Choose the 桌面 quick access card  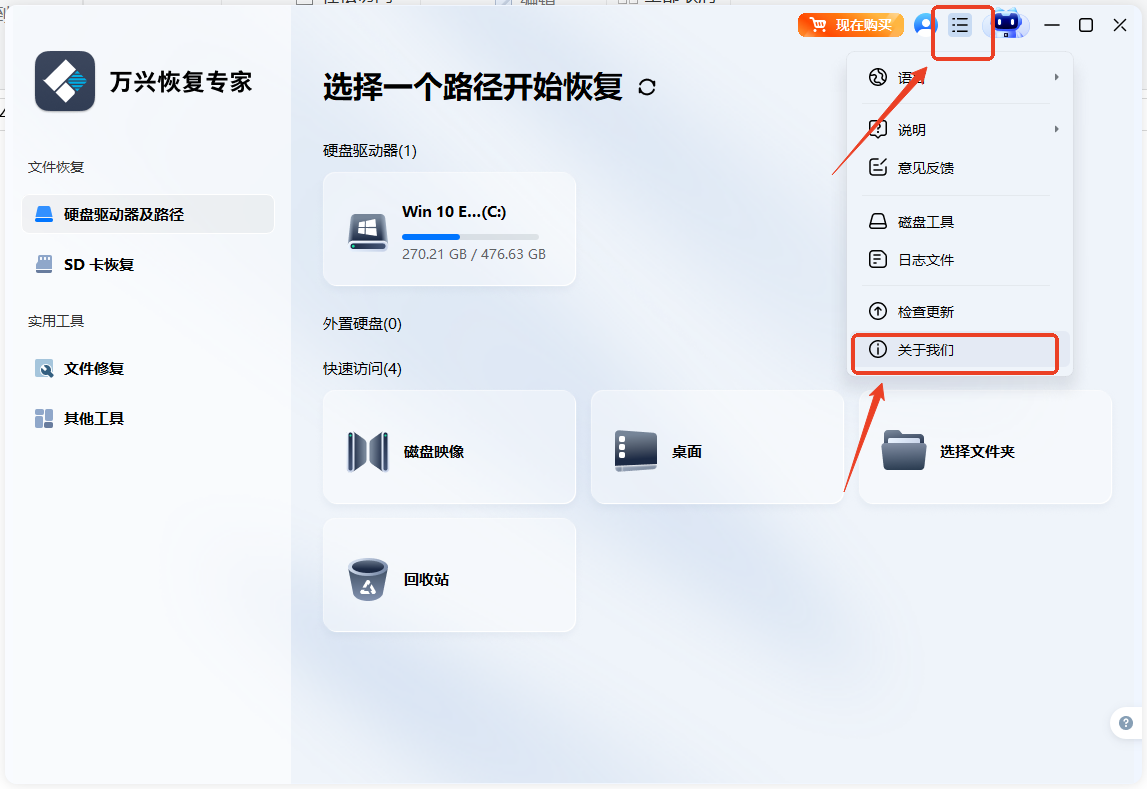718,447
